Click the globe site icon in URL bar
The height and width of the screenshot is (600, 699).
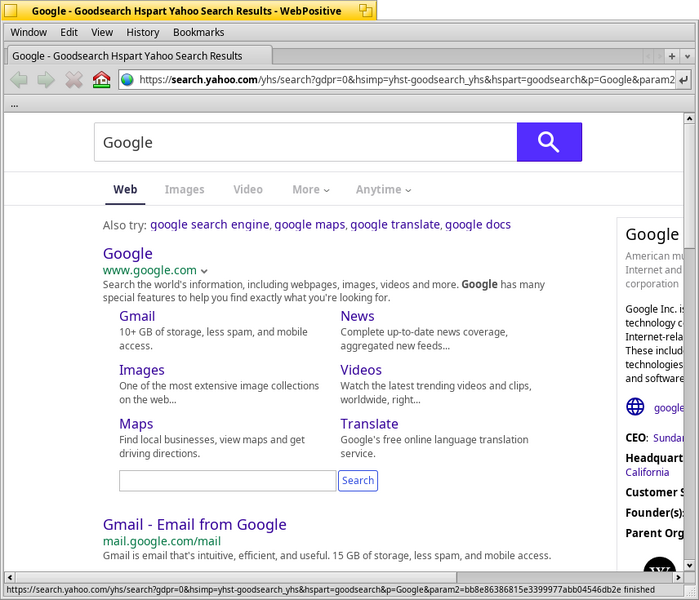(x=127, y=80)
